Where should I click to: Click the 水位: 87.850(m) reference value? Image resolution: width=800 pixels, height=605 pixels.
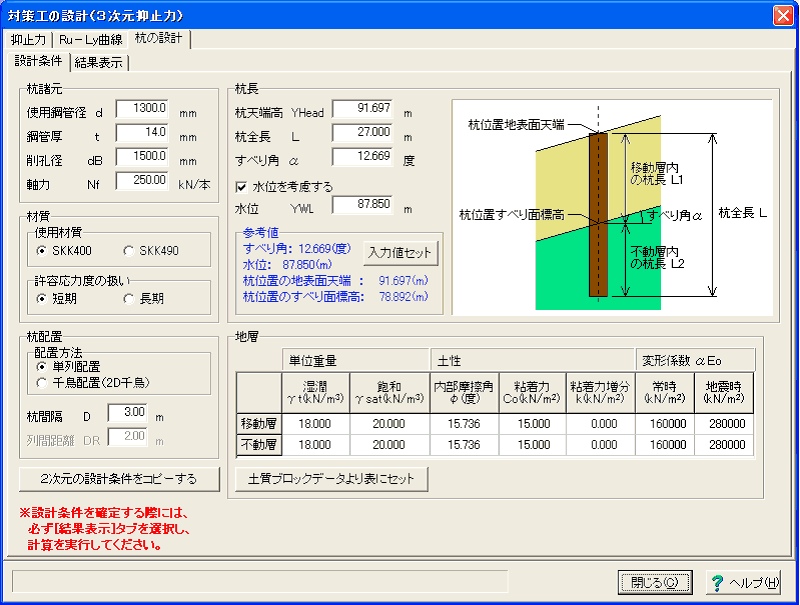287,265
